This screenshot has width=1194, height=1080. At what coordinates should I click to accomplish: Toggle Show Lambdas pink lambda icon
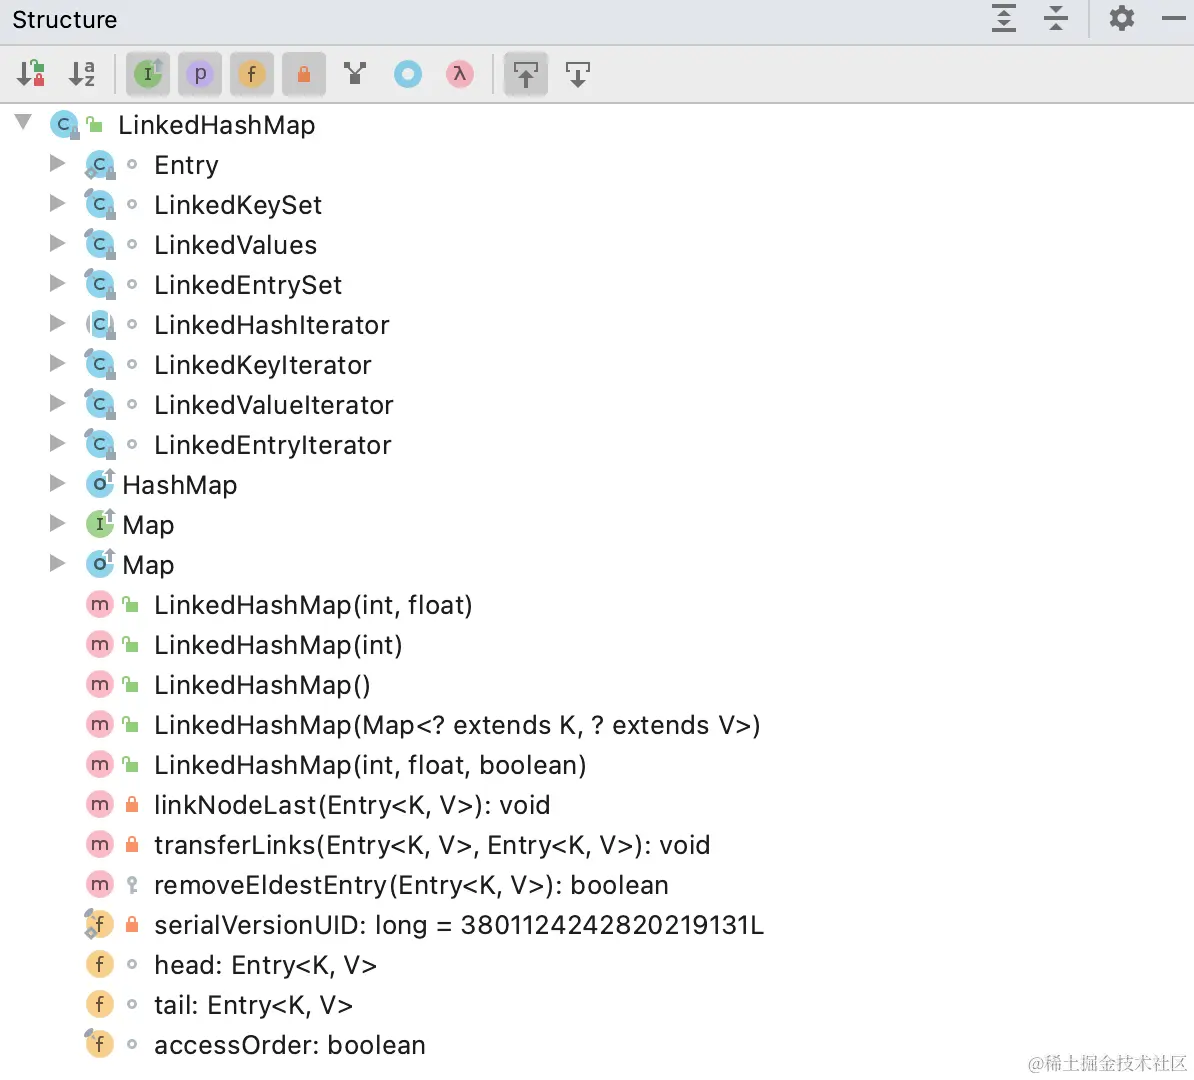pos(459,74)
